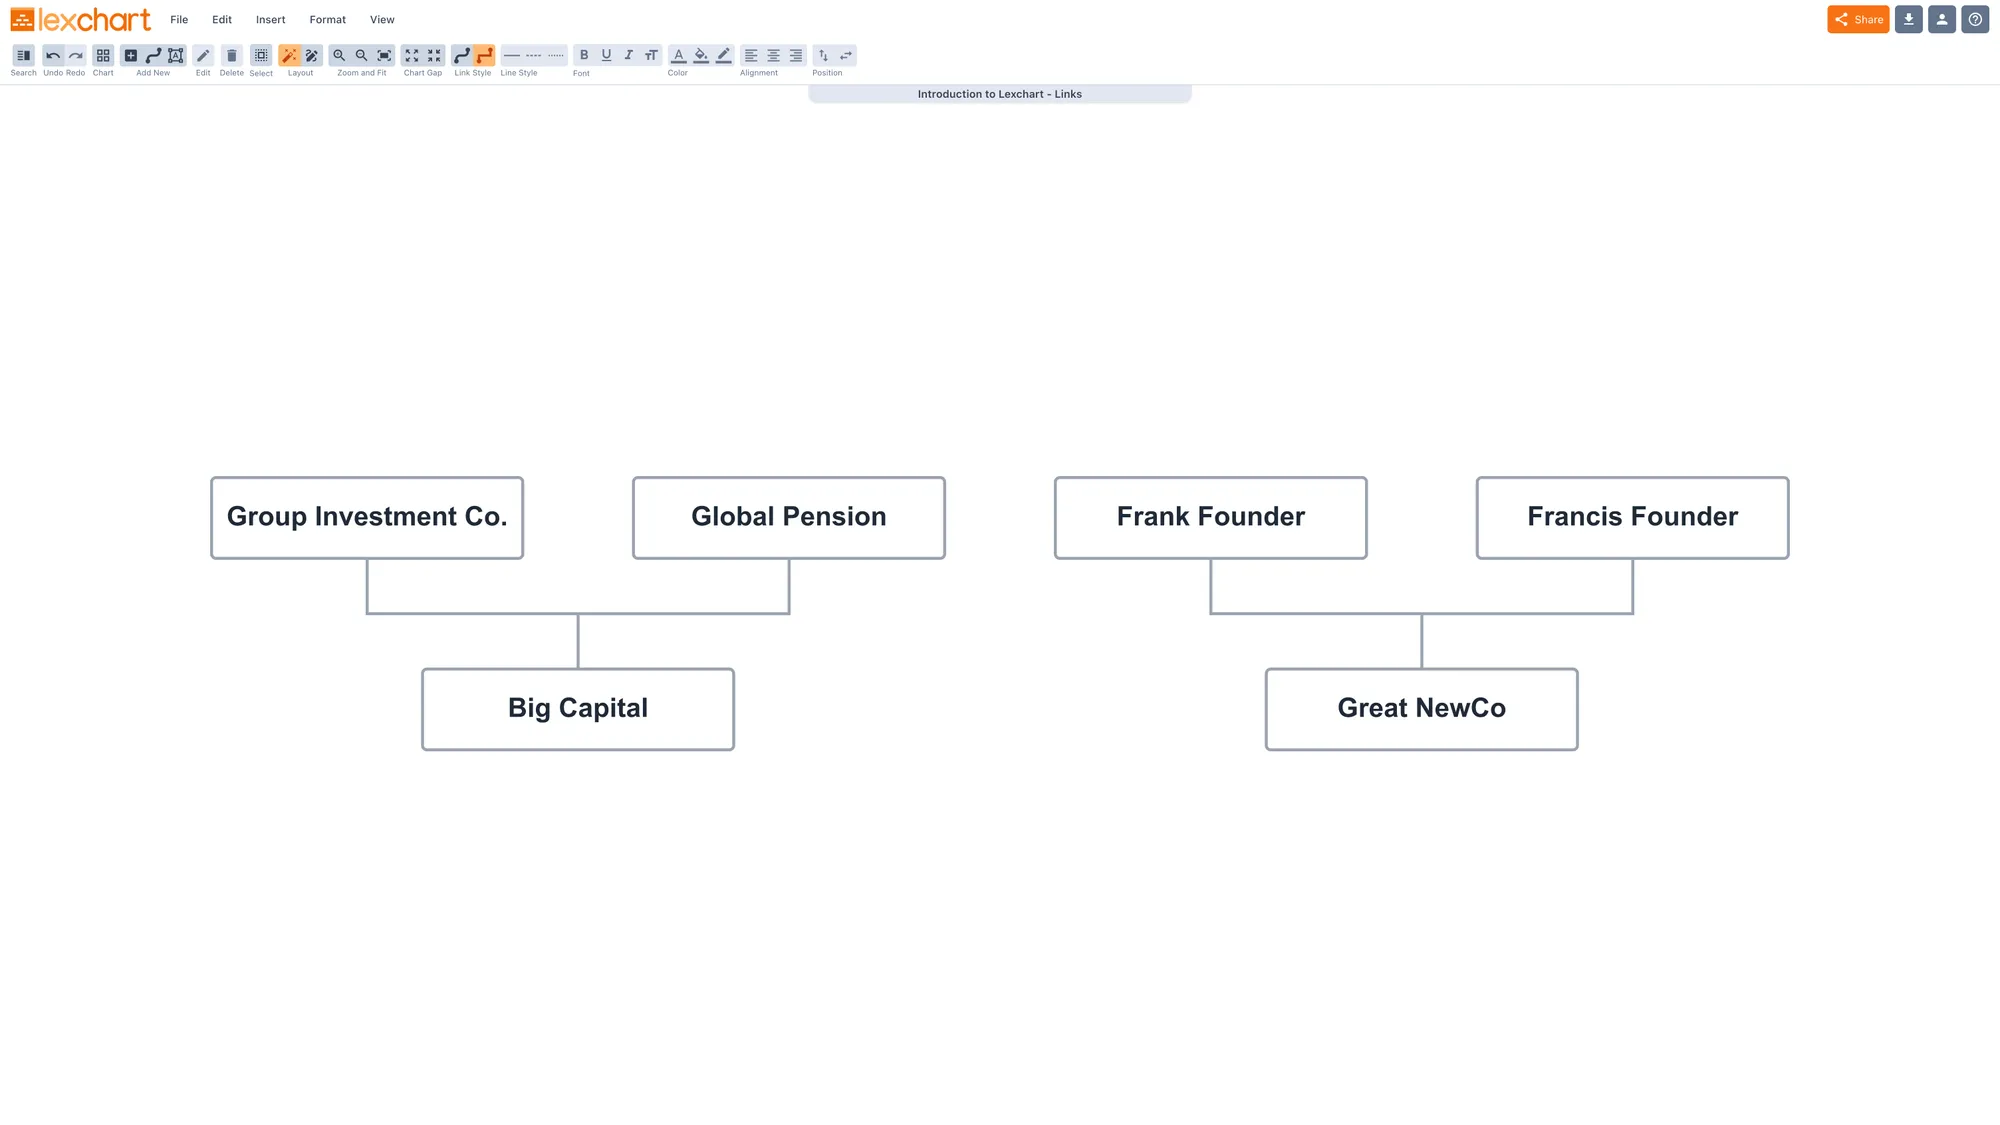Screen dimensions: 2000x1125
Task: Click the Chart Gap adjustment icon
Action: [423, 55]
